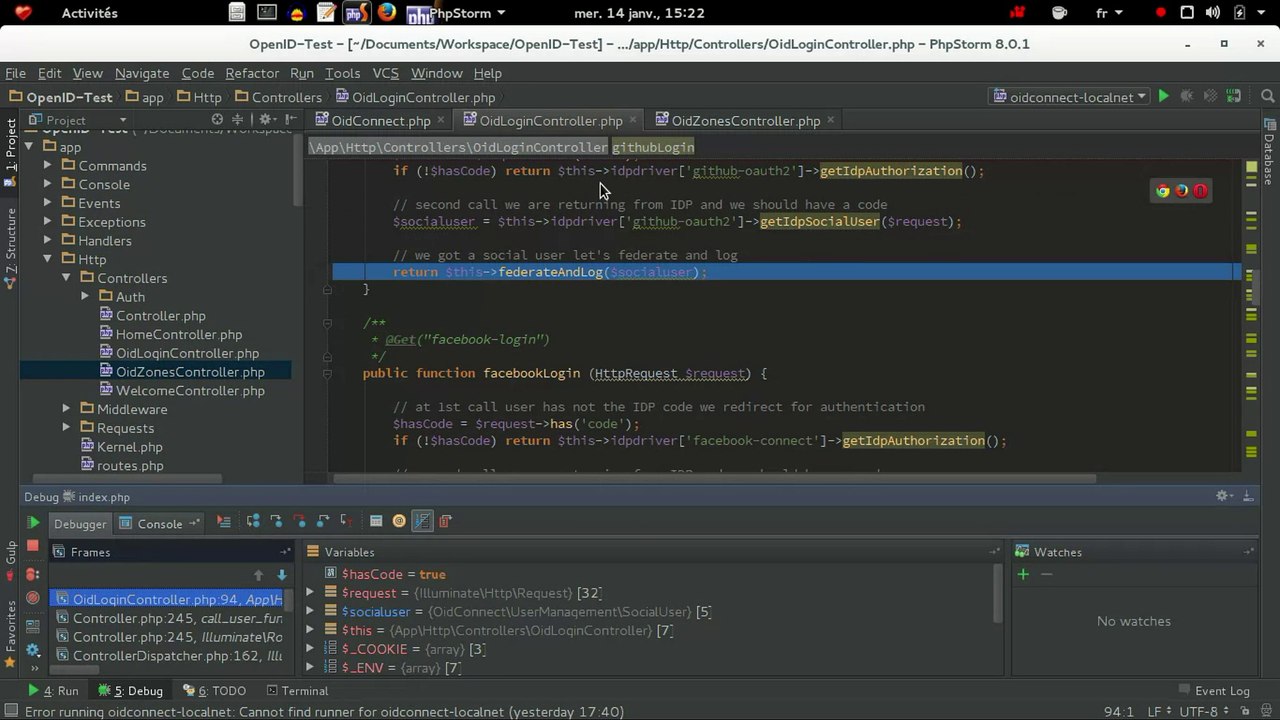Expand the Middleware folder

point(66,409)
